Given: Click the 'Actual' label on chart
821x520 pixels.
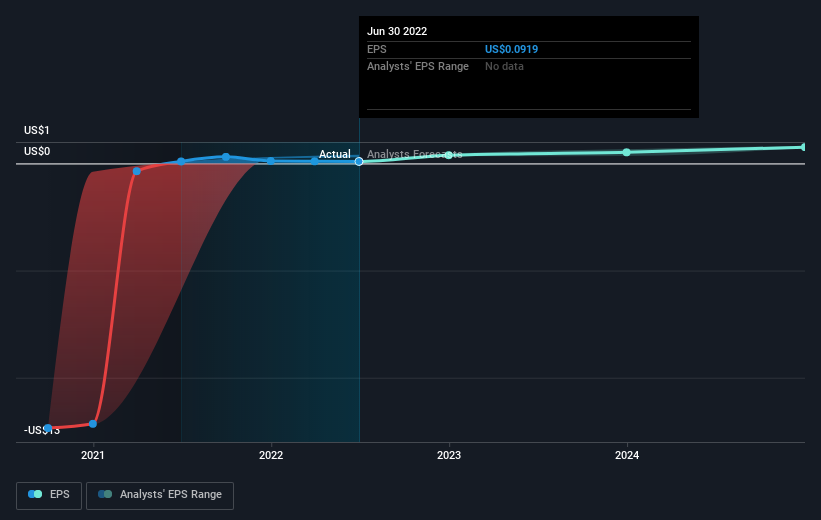Looking at the screenshot, I should (335, 154).
